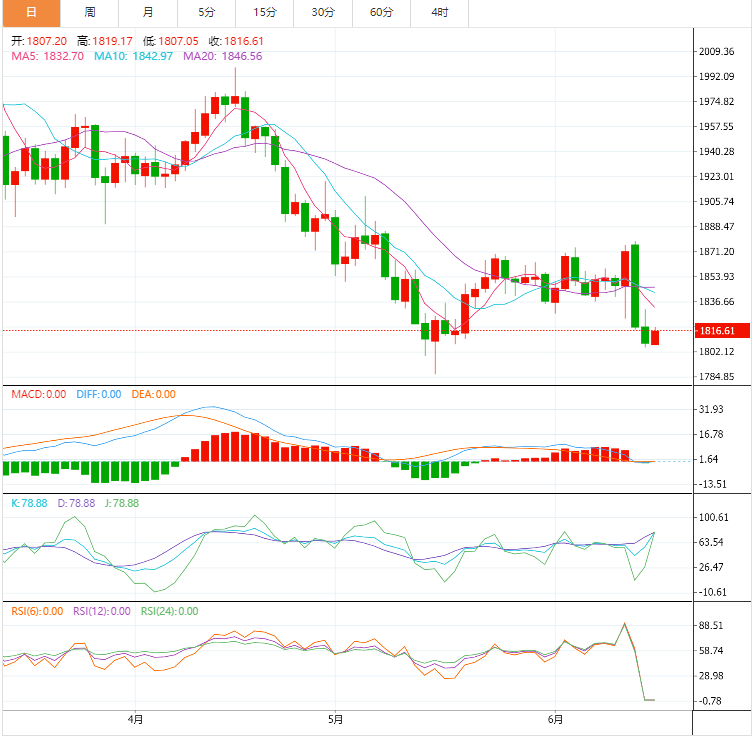Click the 6月 date axis label
The image size is (755, 743).
tap(555, 720)
